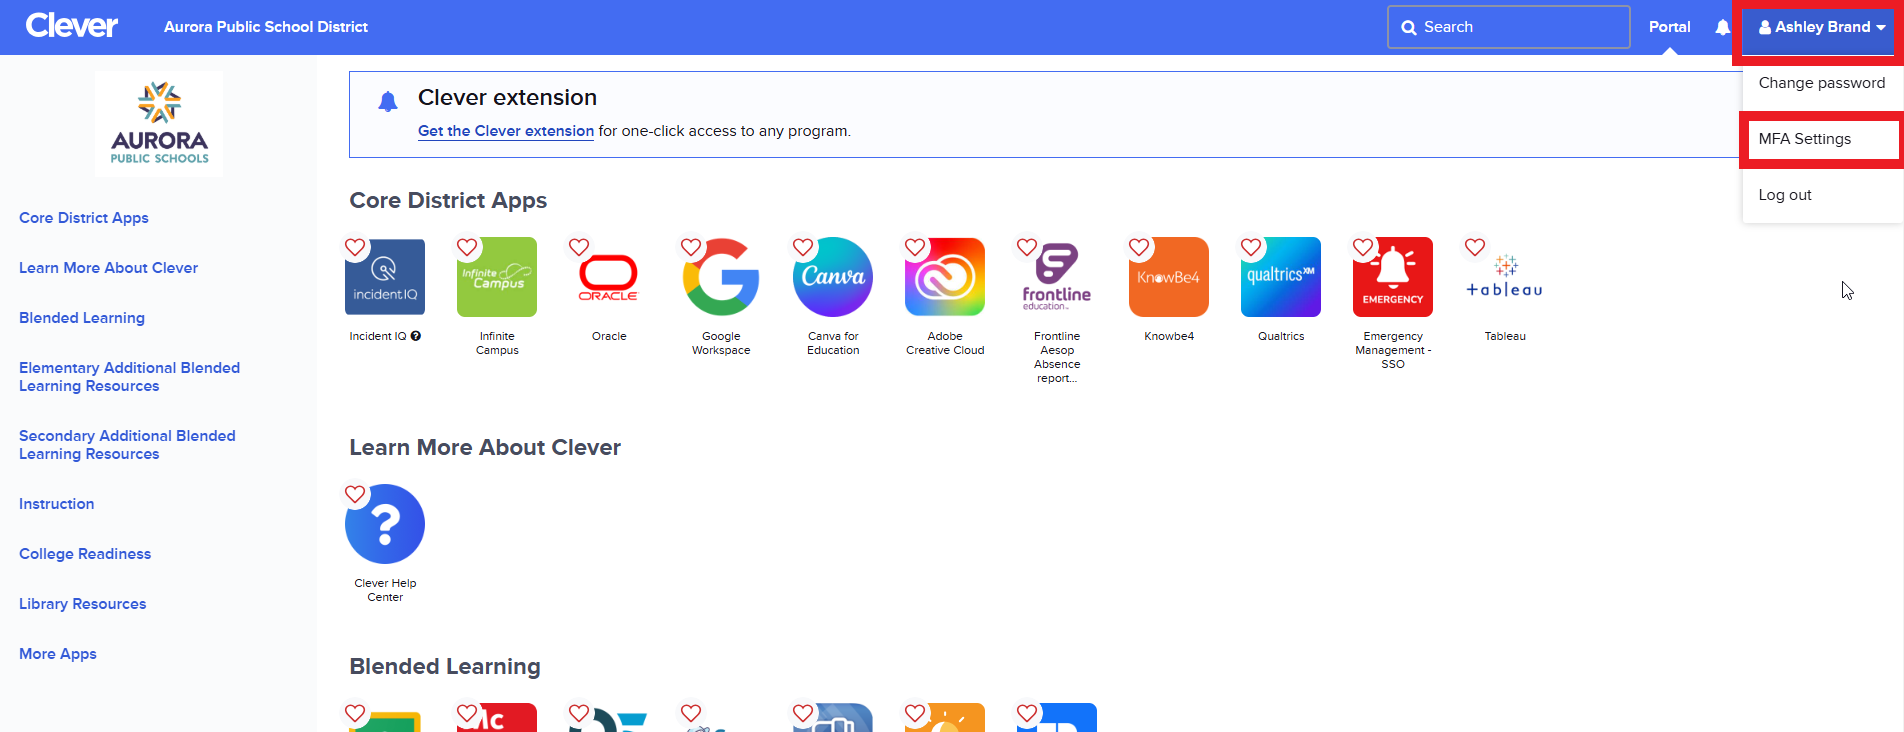1904x732 pixels.
Task: Click the Clever logo
Action: click(x=72, y=26)
